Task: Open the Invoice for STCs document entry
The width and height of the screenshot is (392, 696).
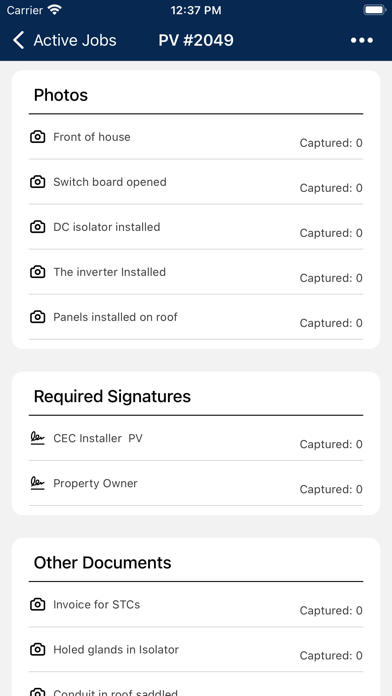Action: pos(196,605)
